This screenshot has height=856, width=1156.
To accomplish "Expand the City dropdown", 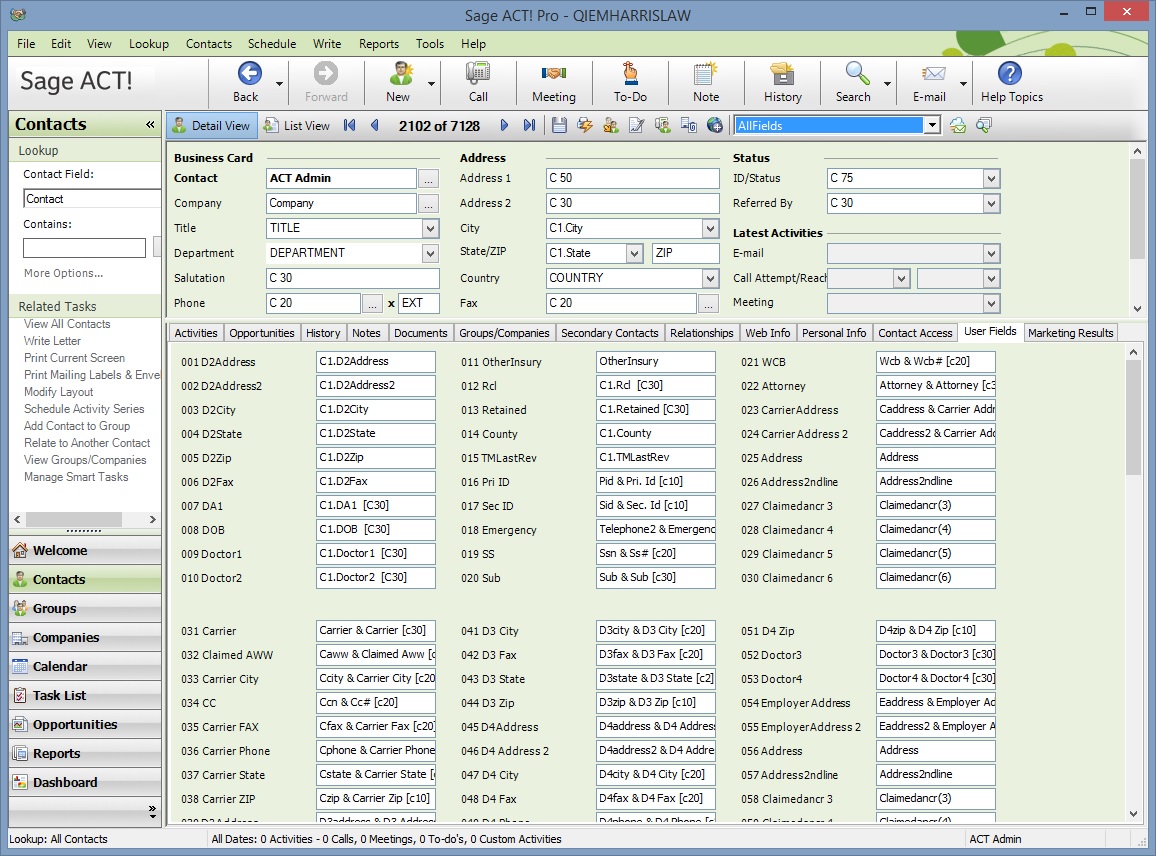I will pyautogui.click(x=710, y=229).
